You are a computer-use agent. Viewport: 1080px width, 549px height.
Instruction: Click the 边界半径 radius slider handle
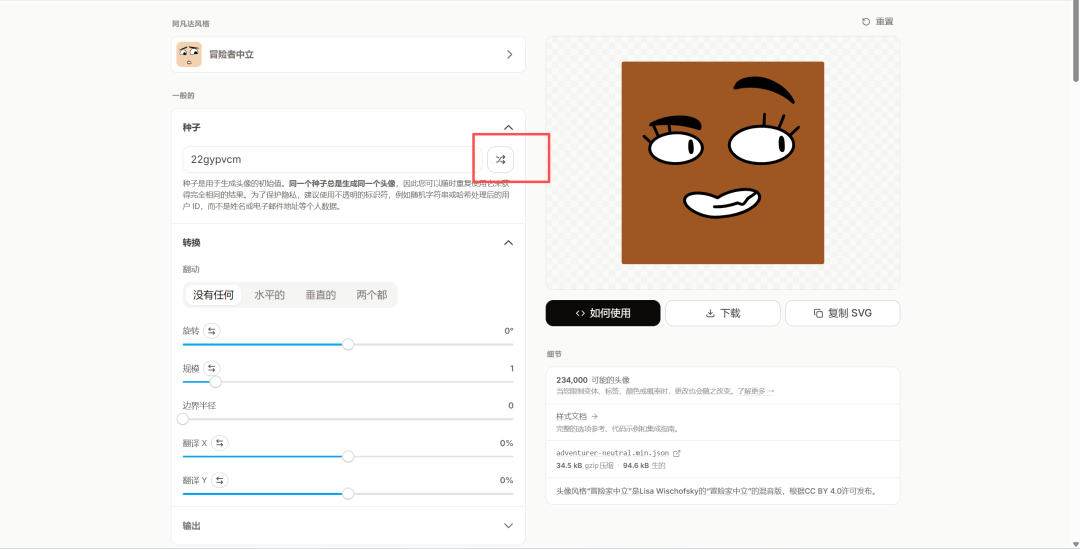coord(183,419)
